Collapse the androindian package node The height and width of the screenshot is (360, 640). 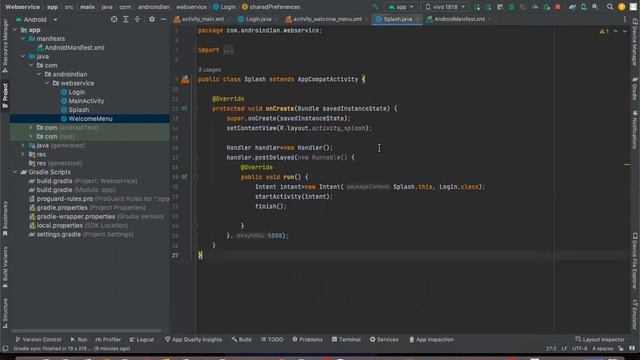(x=39, y=74)
